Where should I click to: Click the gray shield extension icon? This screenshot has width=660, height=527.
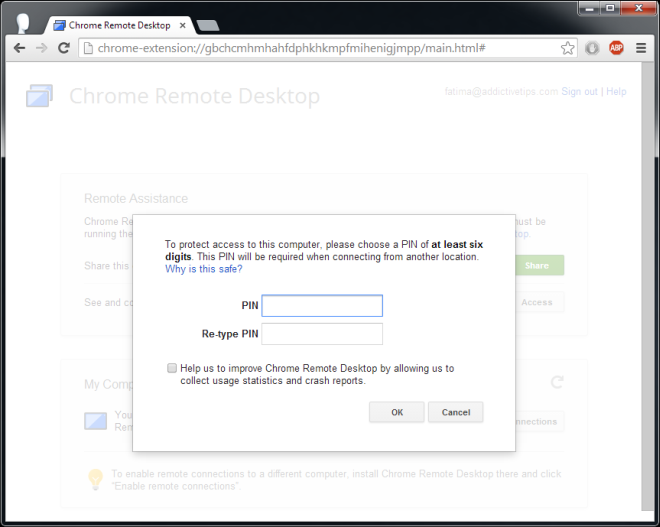(592, 48)
